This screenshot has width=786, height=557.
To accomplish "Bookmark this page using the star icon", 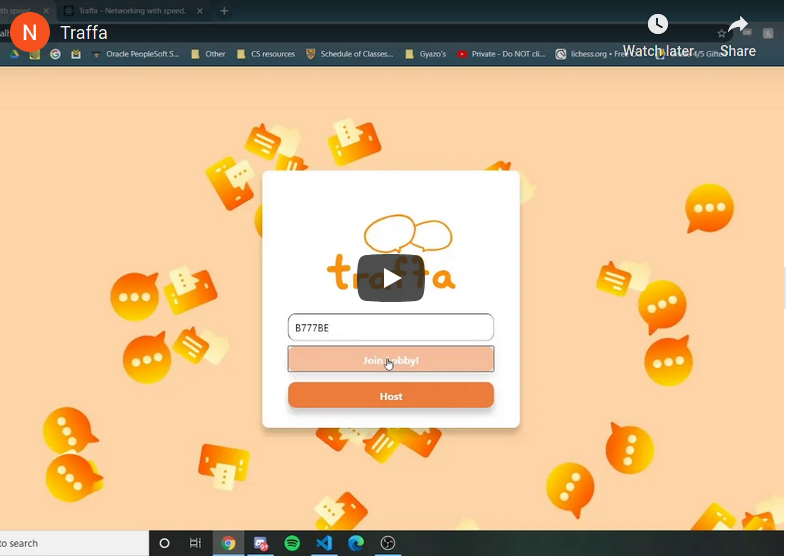I will (x=721, y=33).
